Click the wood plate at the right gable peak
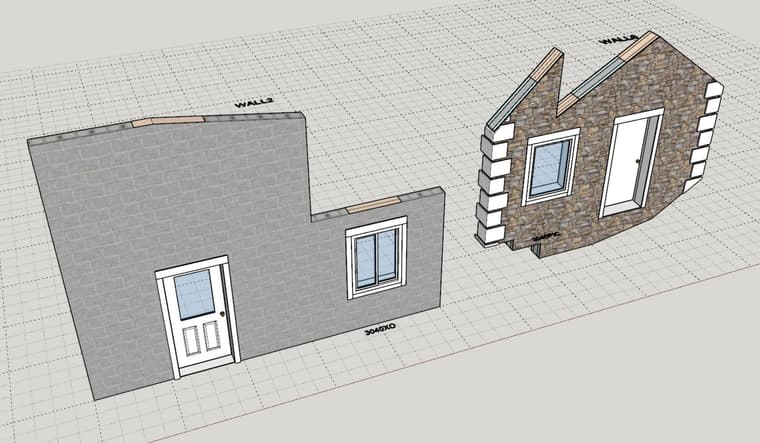Screen dimensions: 760x443 pyautogui.click(x=638, y=46)
